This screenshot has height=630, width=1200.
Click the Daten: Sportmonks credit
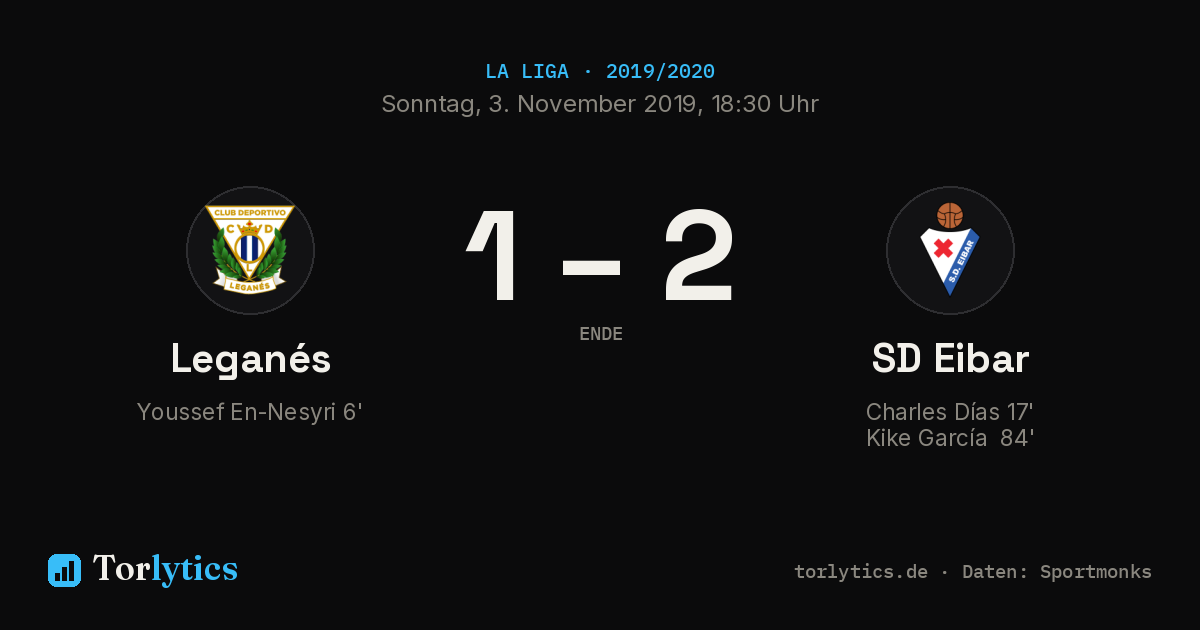pyautogui.click(x=1057, y=572)
